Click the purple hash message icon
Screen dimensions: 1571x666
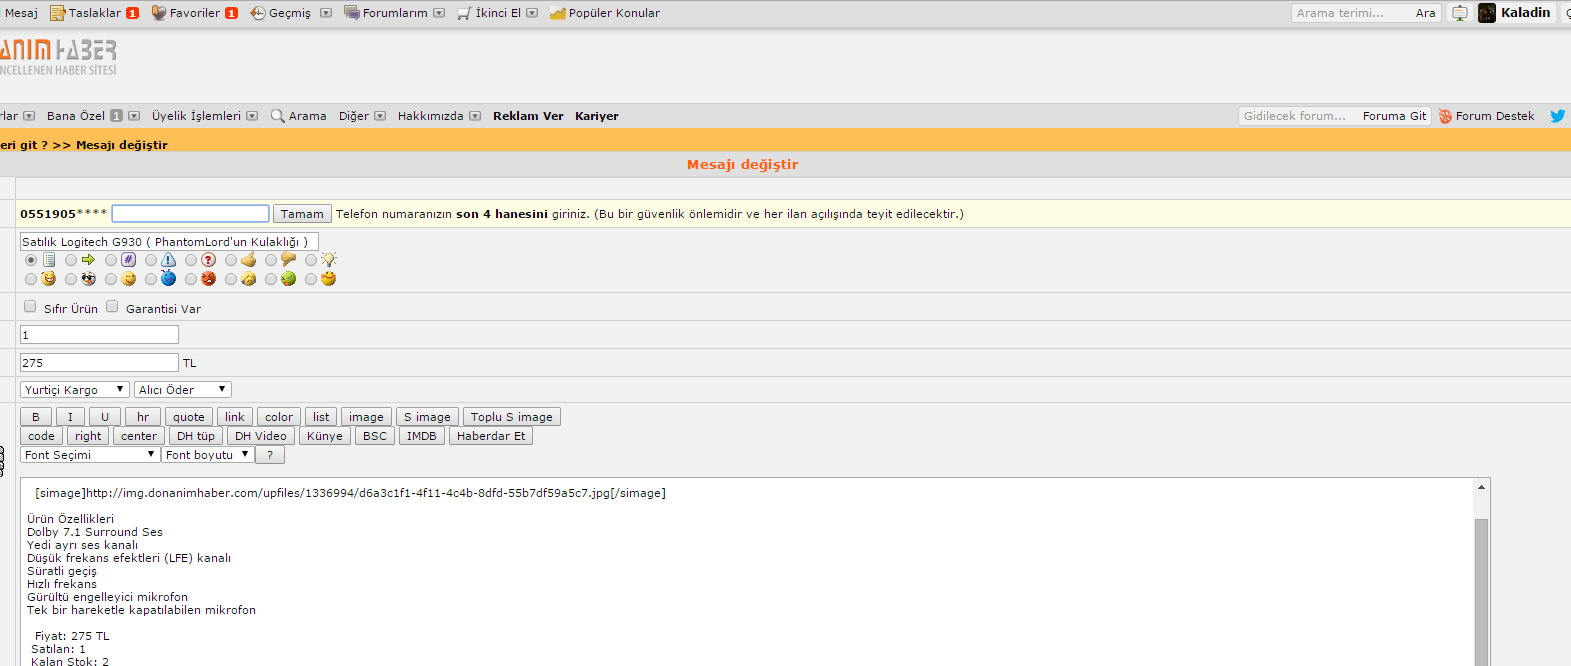128,260
